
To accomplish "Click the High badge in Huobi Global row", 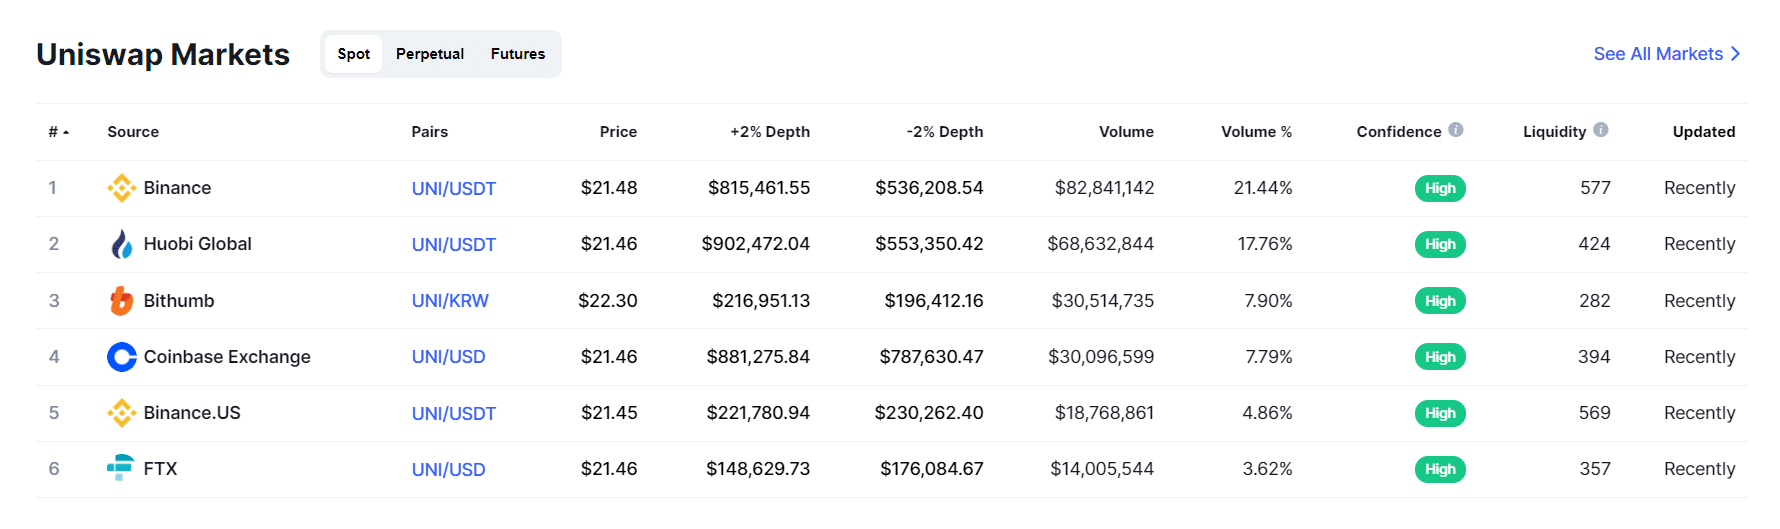I will [1440, 244].
